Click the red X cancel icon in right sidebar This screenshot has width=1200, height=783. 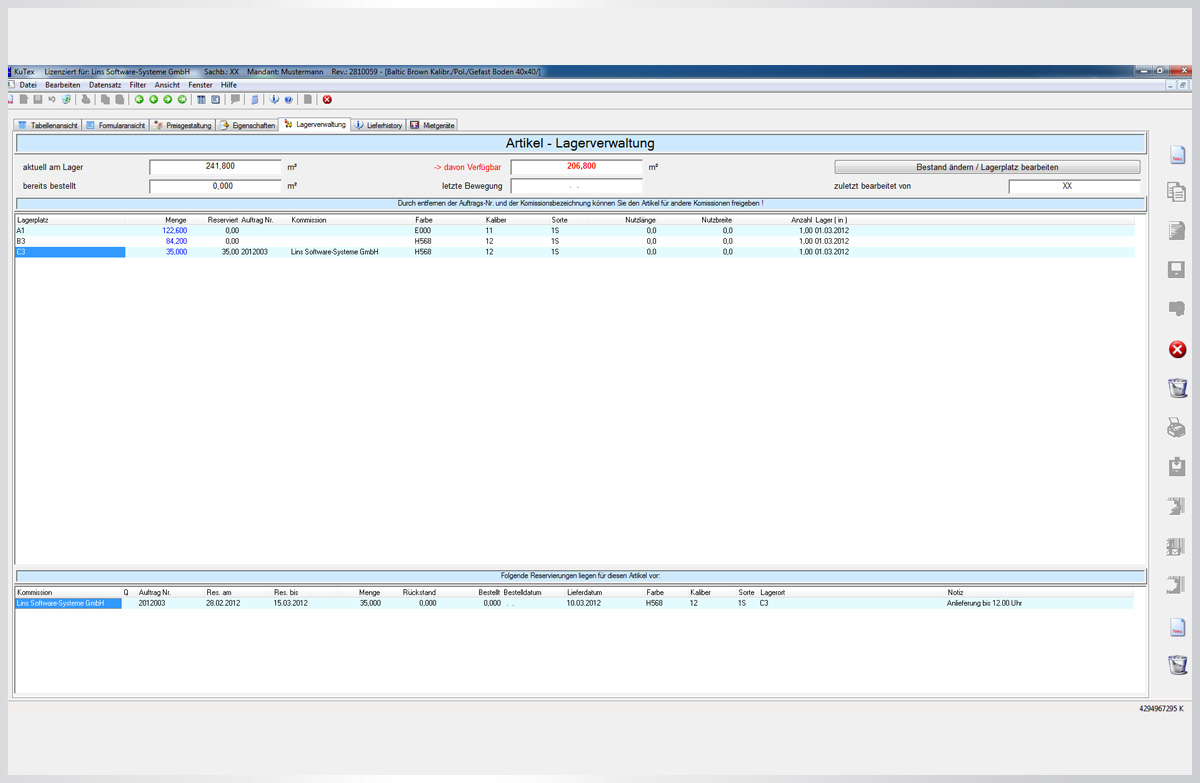(1177, 349)
